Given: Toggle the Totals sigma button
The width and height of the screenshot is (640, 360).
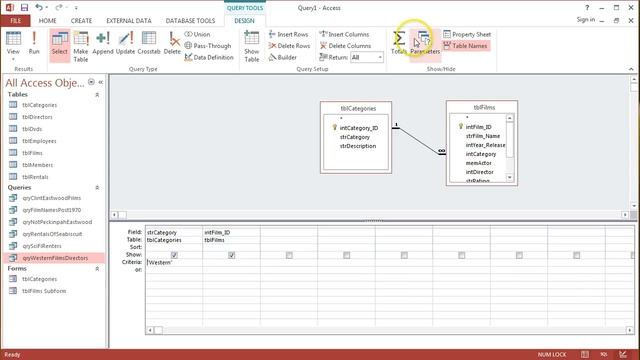Looking at the screenshot, I should tap(399, 43).
